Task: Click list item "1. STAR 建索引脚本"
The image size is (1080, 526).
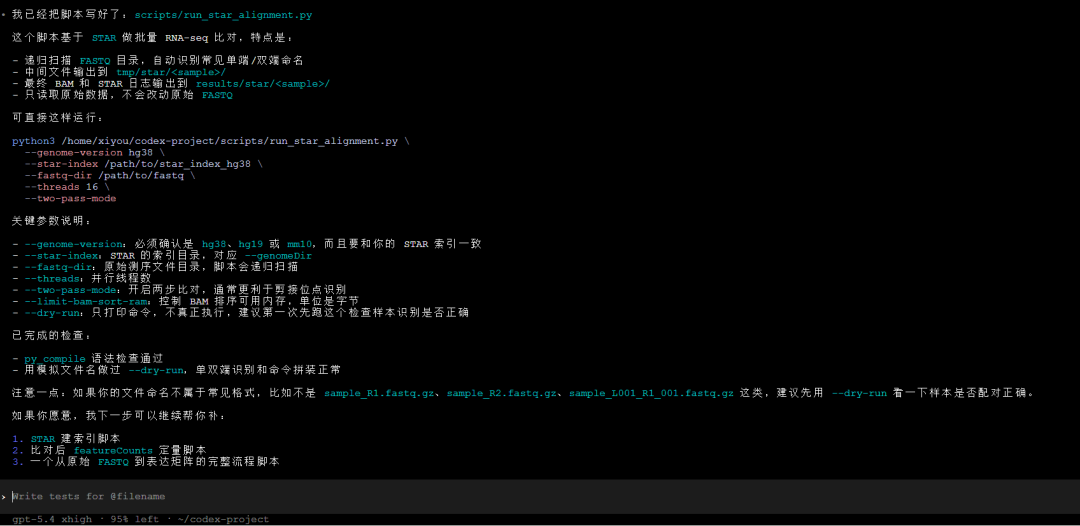Action: pyautogui.click(x=67, y=439)
